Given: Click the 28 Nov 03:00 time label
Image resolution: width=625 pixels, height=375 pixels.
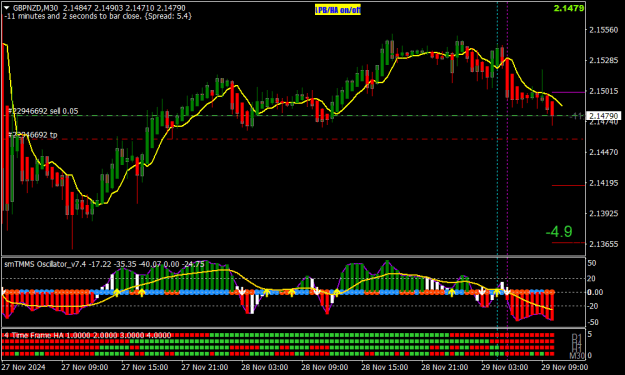Looking at the screenshot, I should pyautogui.click(x=264, y=367).
